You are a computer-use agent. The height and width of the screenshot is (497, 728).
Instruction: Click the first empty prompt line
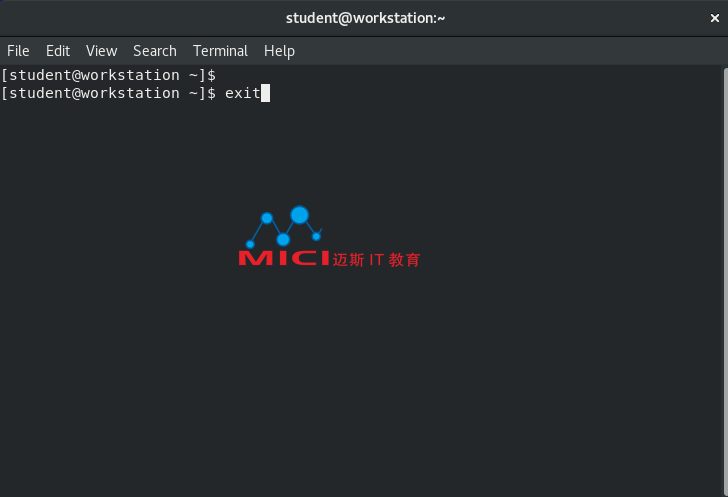click(x=108, y=75)
